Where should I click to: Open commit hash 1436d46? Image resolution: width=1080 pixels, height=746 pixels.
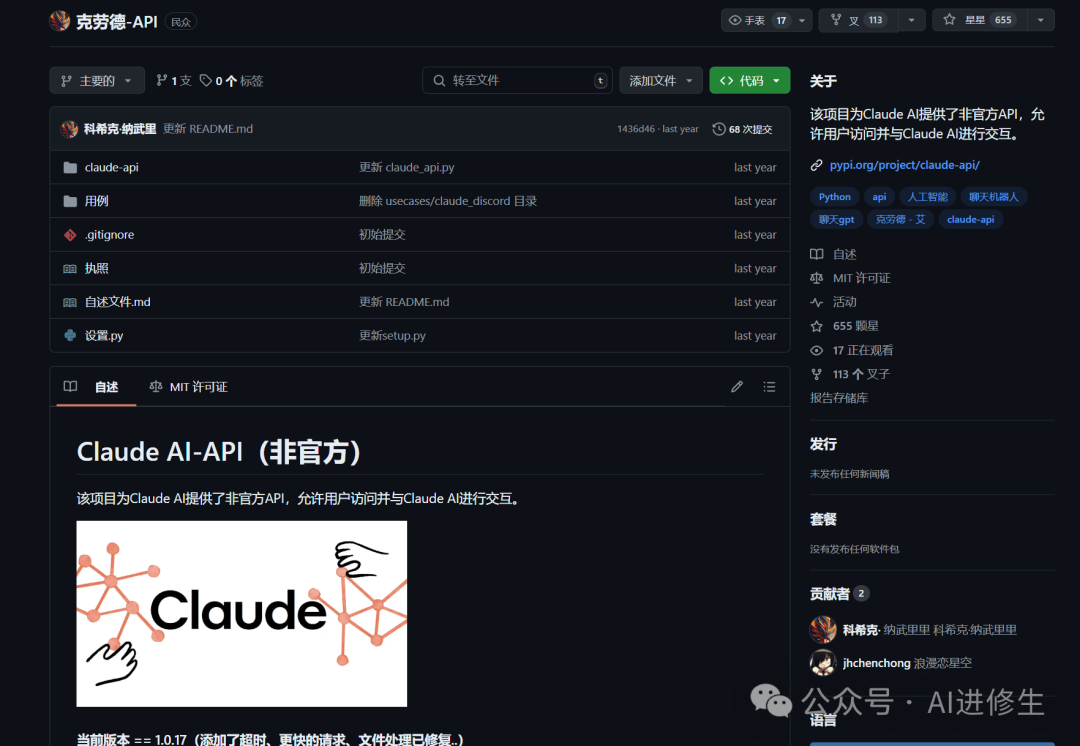[x=636, y=129]
